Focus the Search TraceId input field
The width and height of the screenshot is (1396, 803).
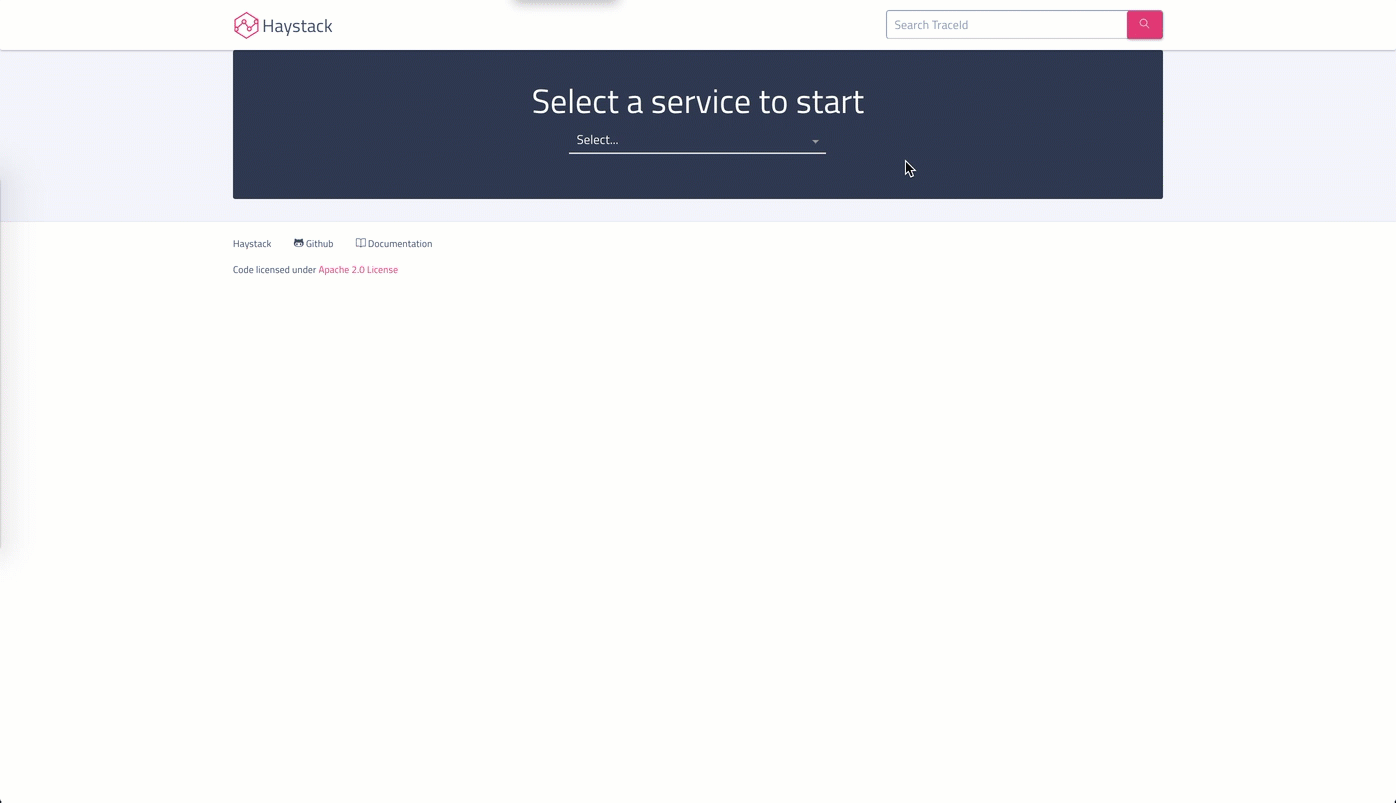1006,25
